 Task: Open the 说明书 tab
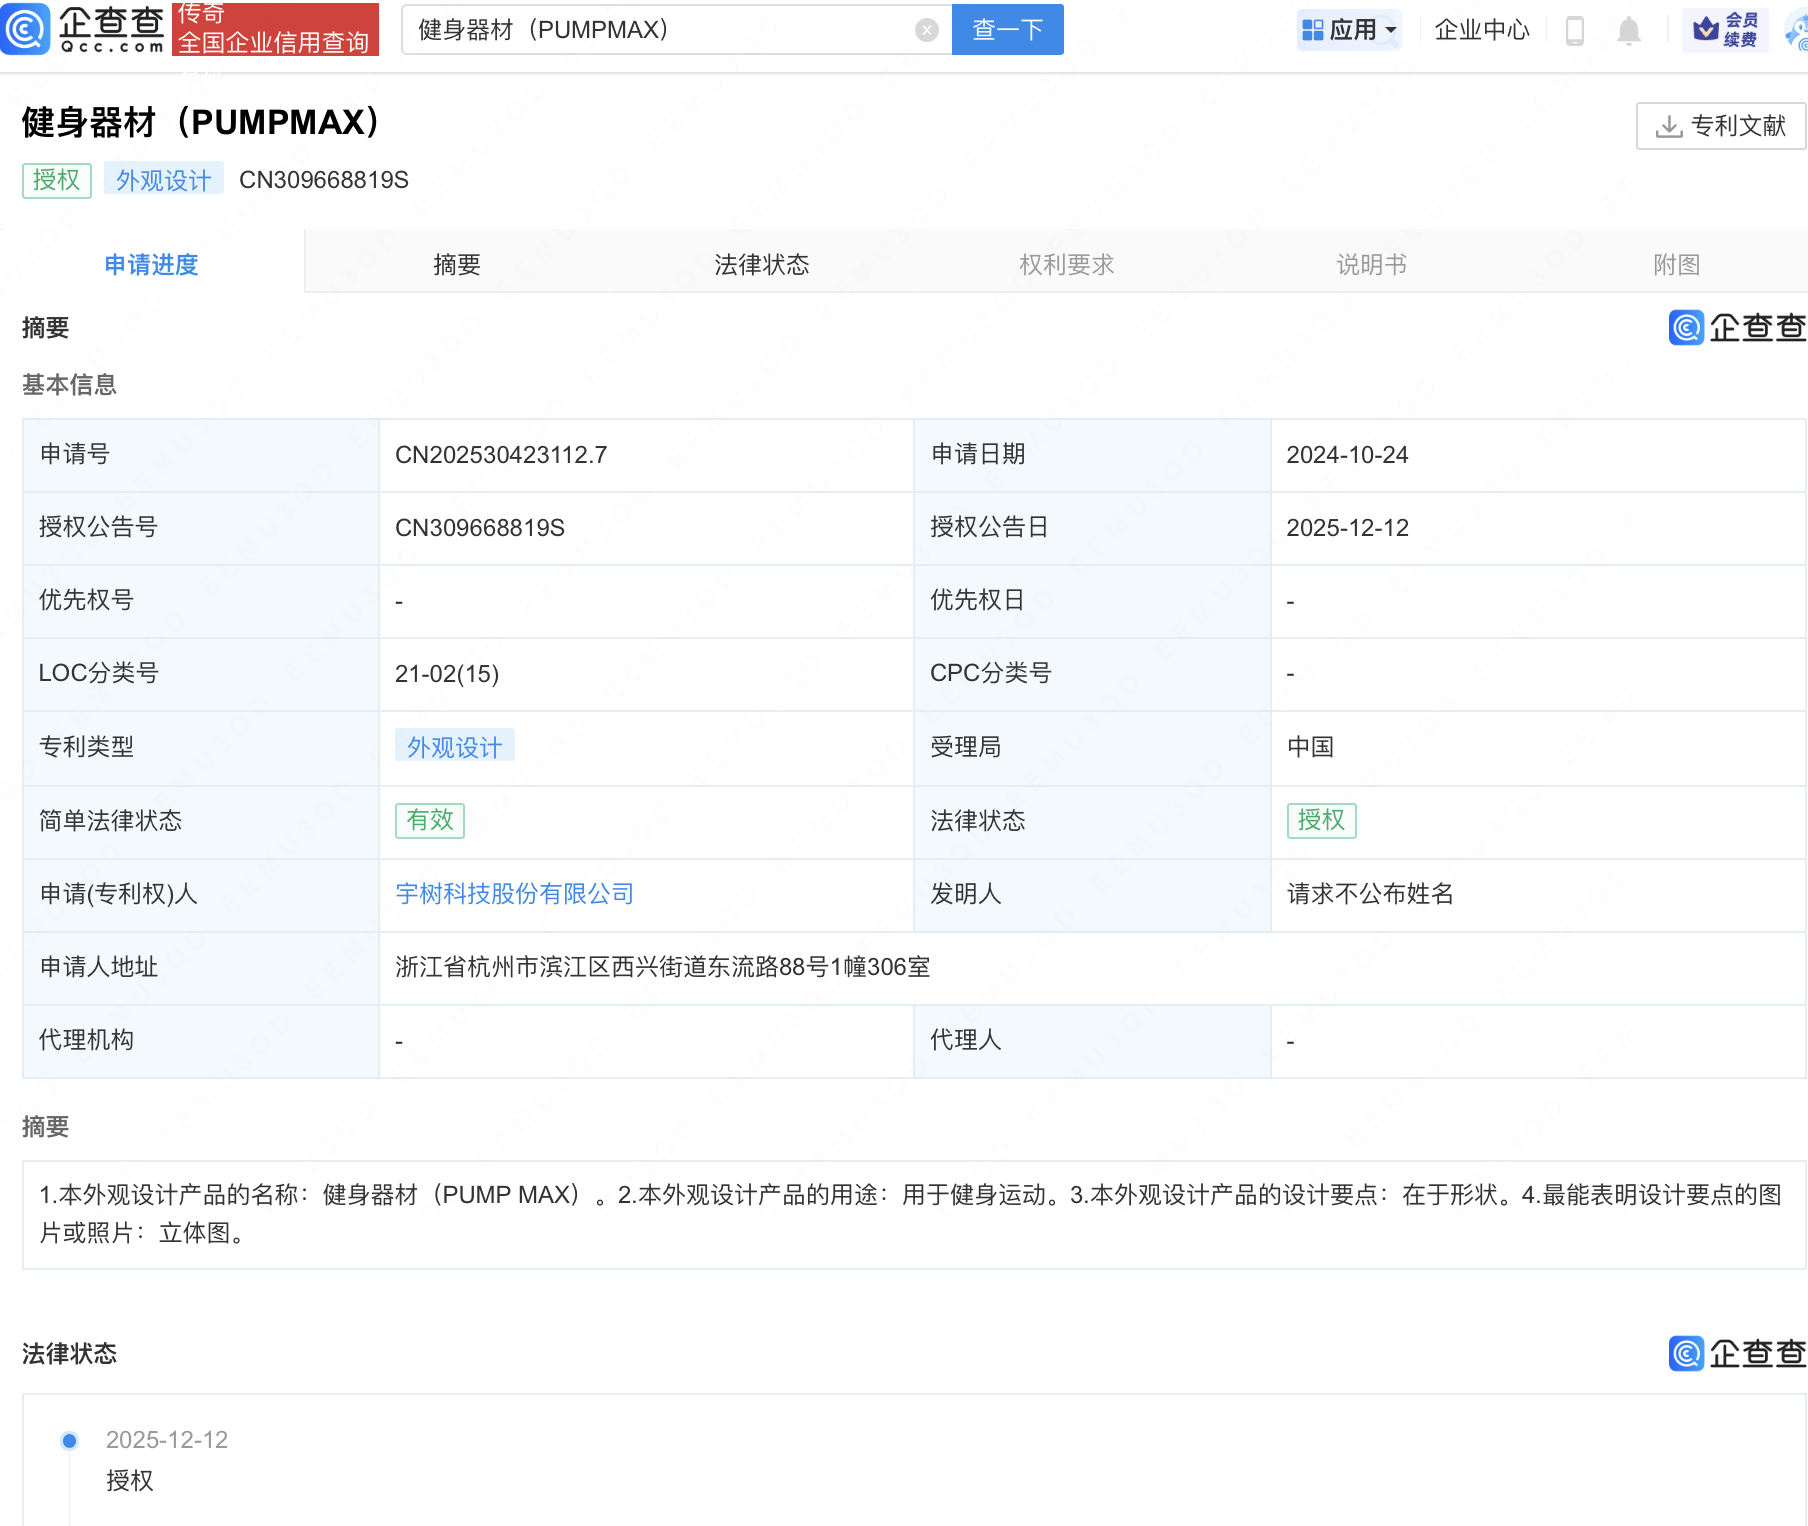click(1371, 264)
